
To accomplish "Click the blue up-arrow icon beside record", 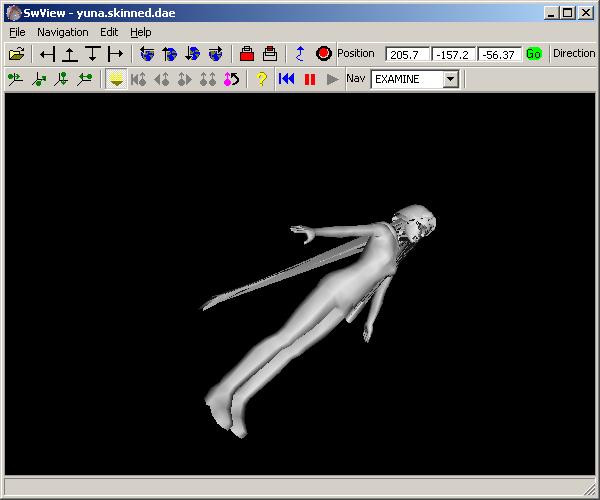I will click(299, 54).
